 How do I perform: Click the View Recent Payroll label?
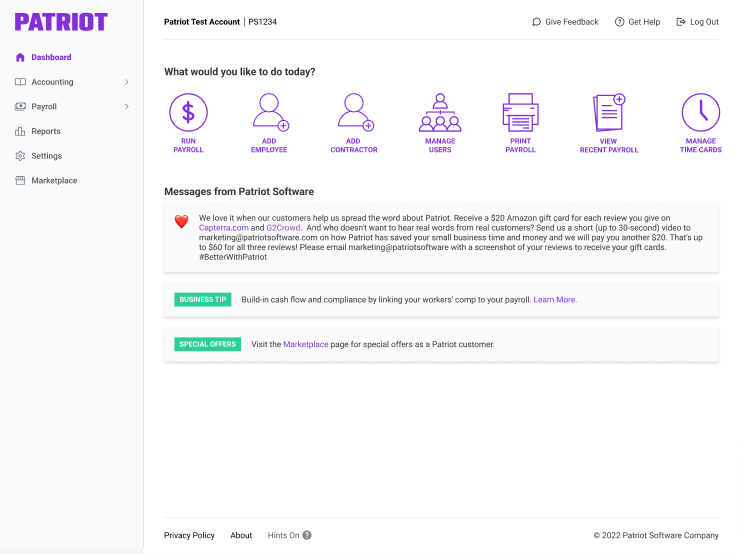pos(609,145)
